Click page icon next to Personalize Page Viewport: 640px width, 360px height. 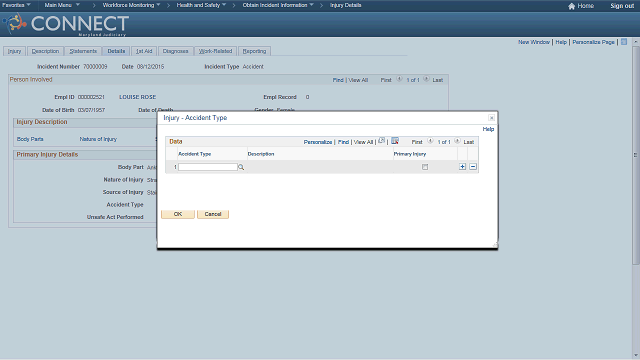[x=624, y=42]
